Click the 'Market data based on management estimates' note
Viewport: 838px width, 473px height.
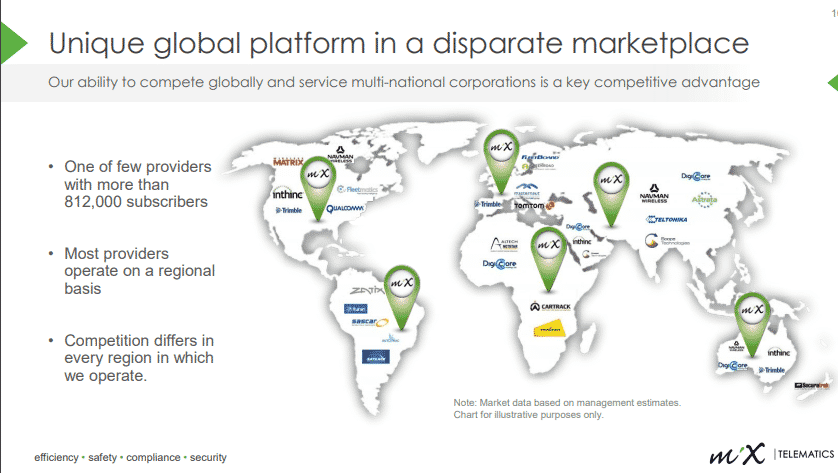[x=567, y=402]
